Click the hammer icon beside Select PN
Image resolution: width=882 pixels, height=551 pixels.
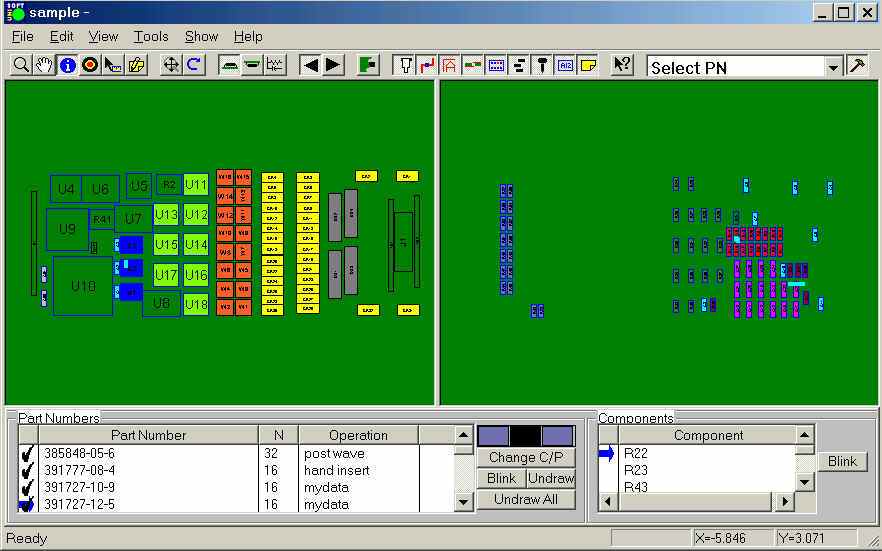click(857, 66)
